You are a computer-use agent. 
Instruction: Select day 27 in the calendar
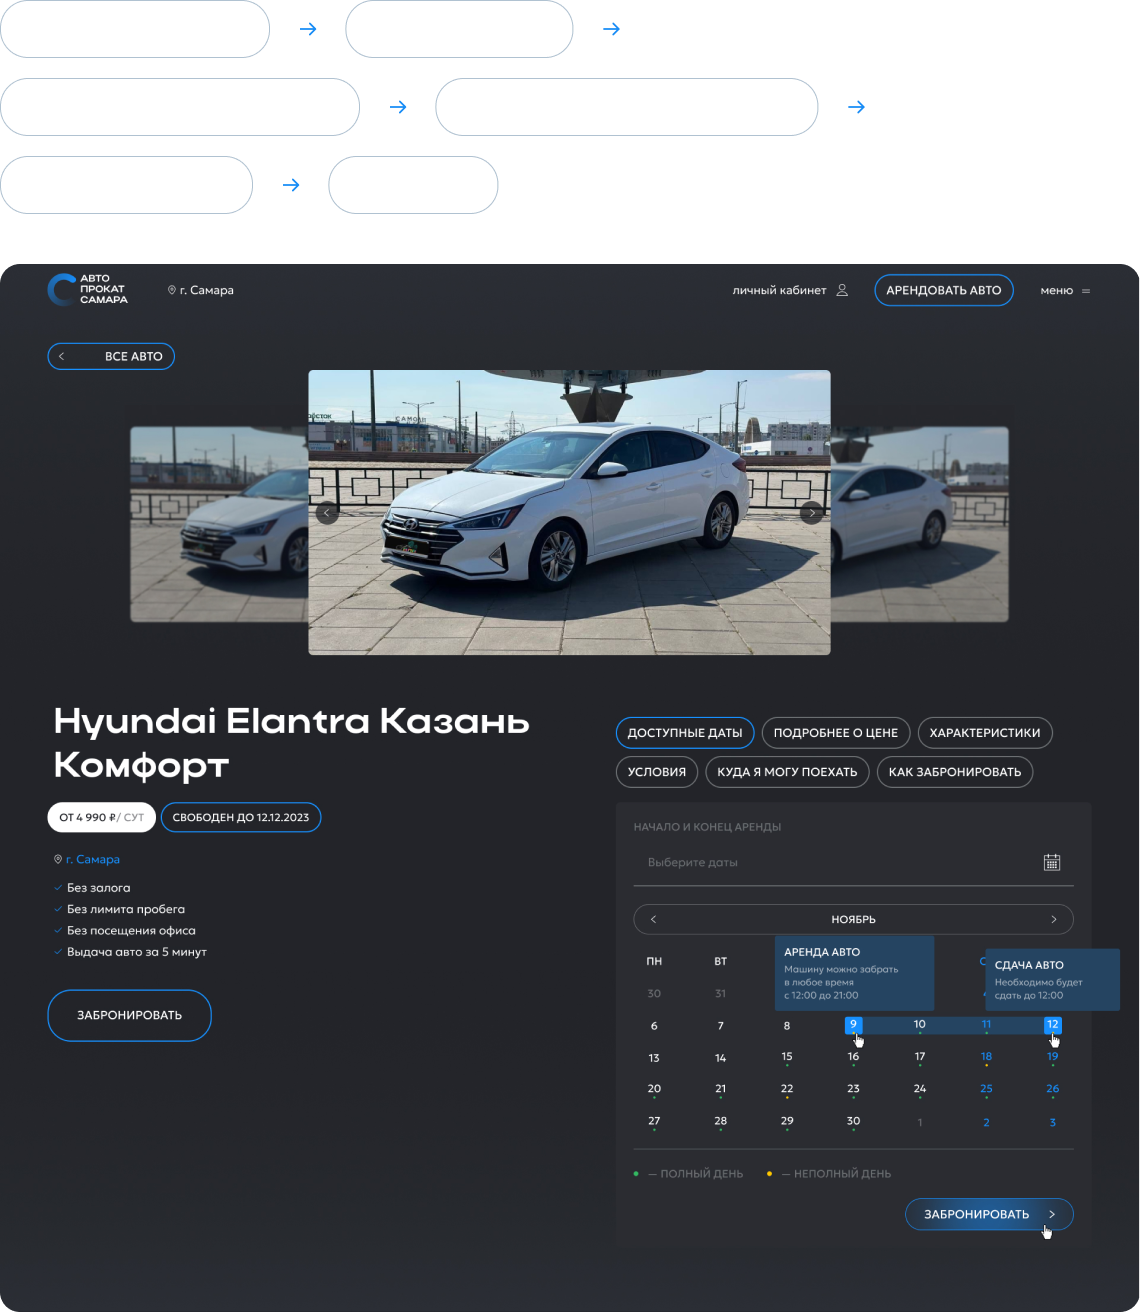point(654,1122)
